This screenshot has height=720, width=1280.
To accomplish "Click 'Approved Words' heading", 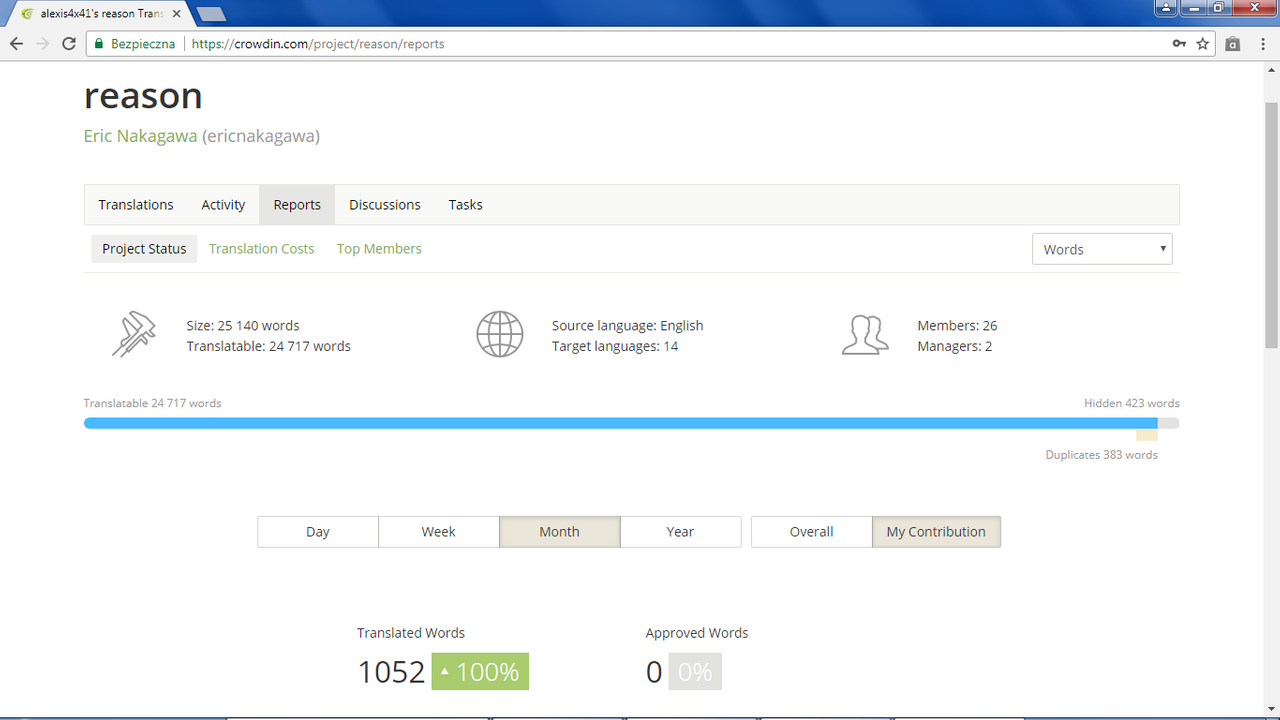I will click(697, 633).
